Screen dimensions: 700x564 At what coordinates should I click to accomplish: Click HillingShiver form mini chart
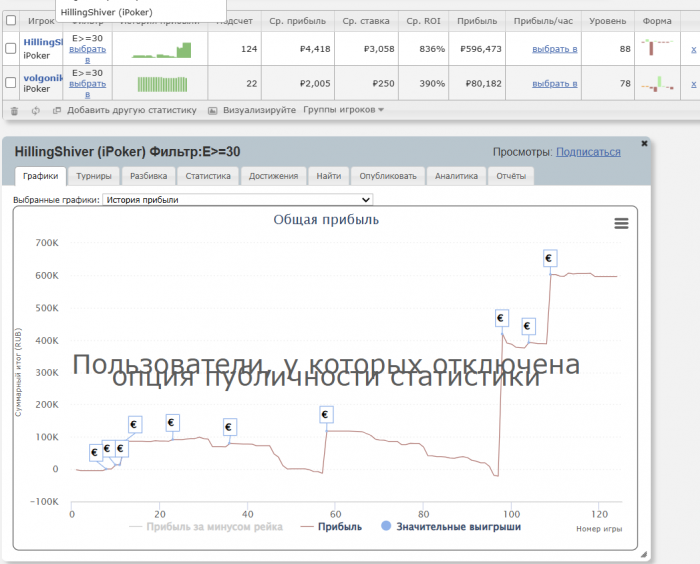click(657, 47)
